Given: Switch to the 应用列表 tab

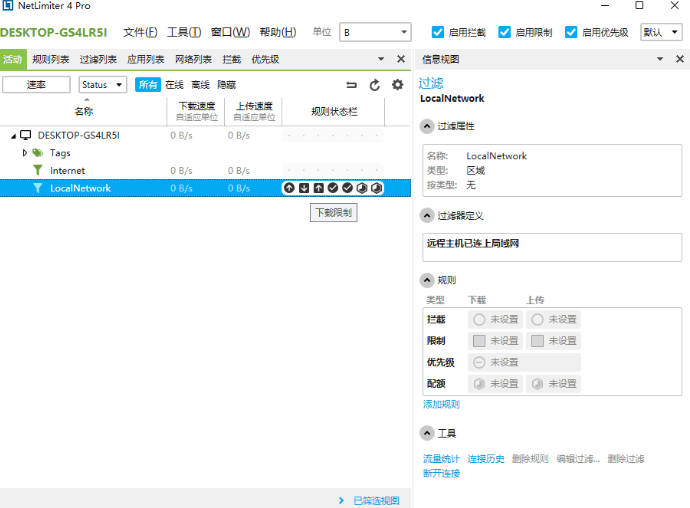Looking at the screenshot, I should coord(146,59).
